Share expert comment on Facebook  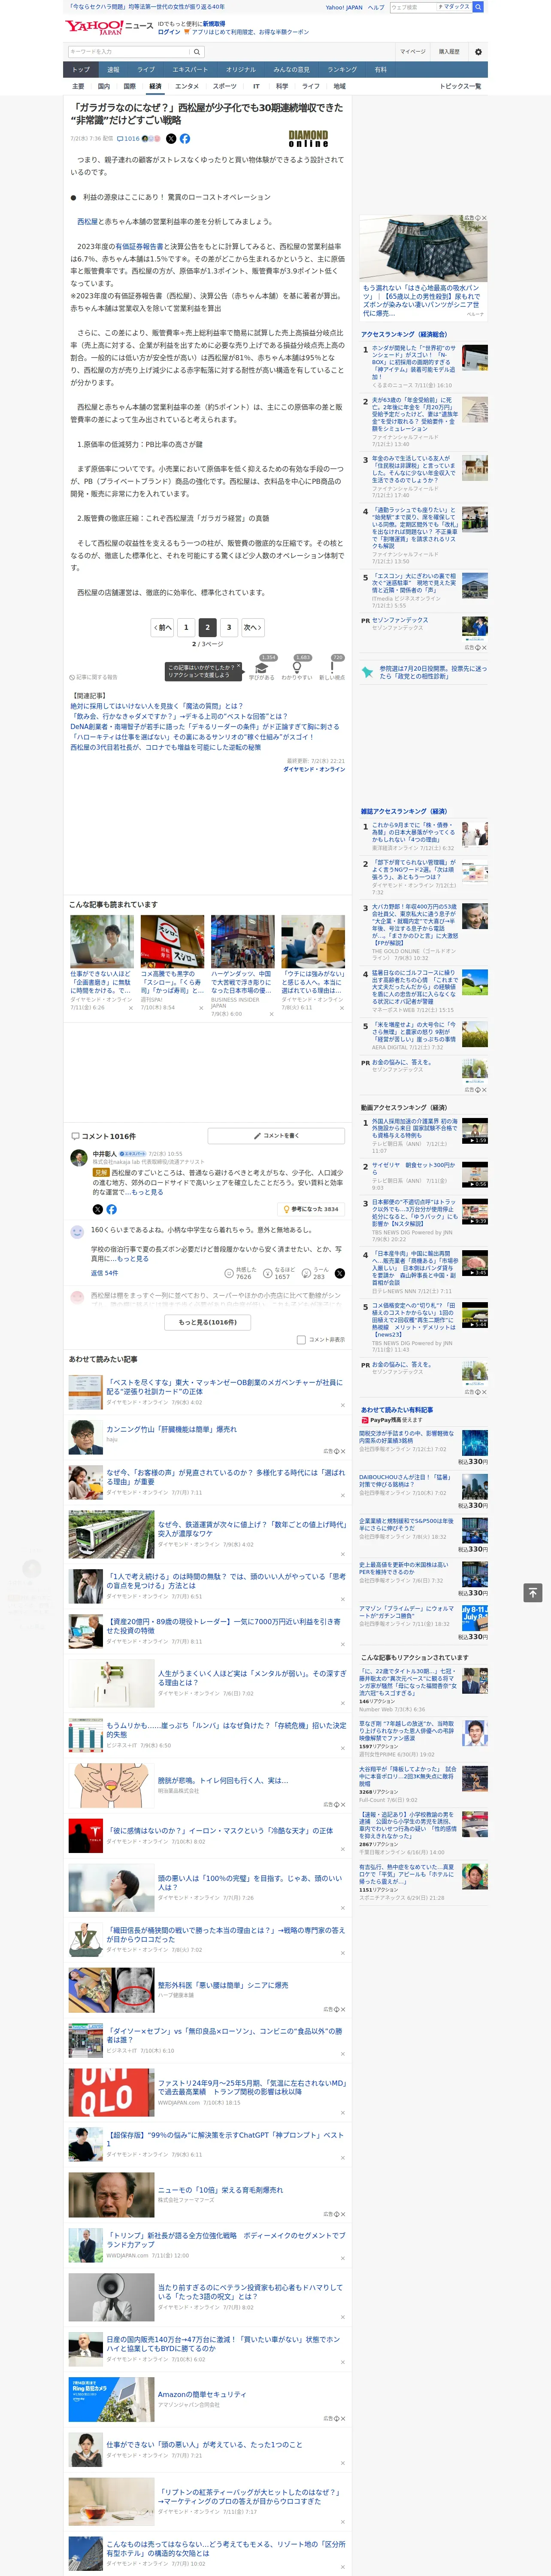click(111, 1209)
